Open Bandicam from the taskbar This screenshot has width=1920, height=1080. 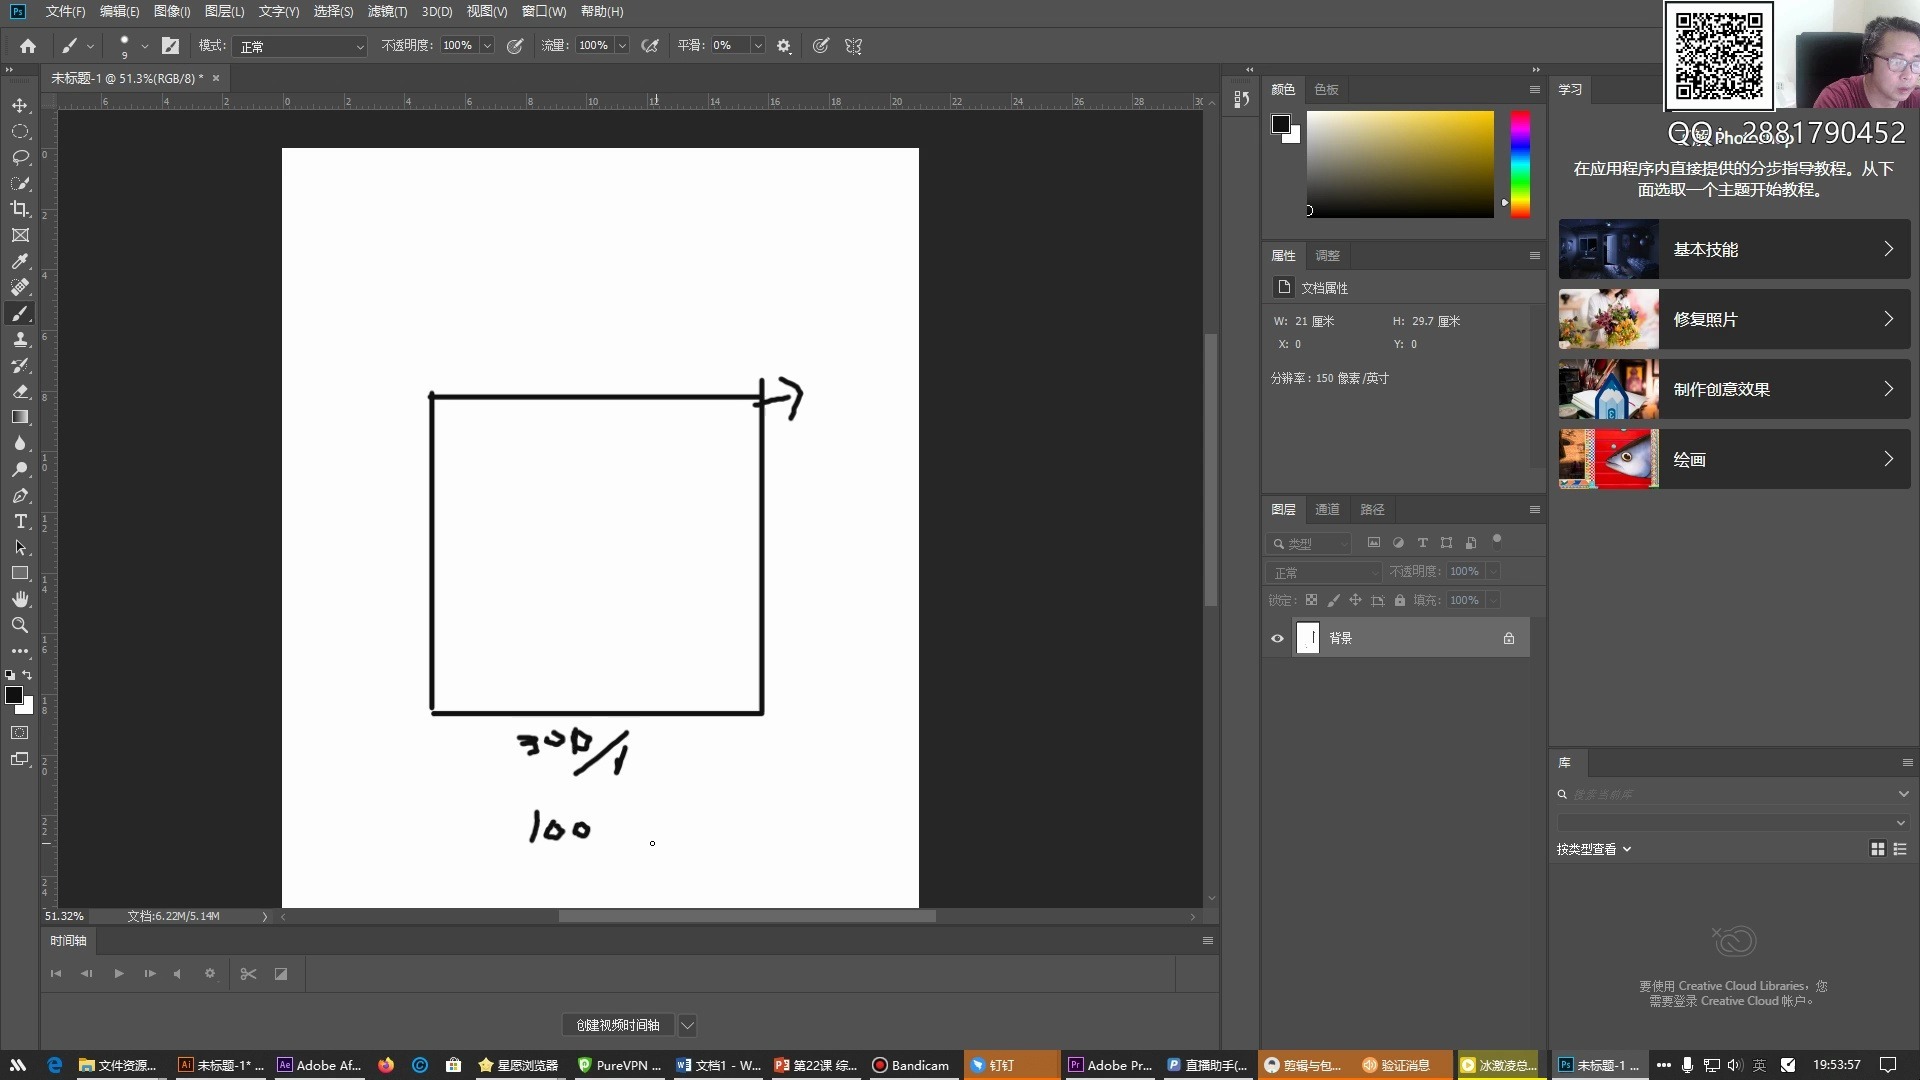[x=910, y=1065]
